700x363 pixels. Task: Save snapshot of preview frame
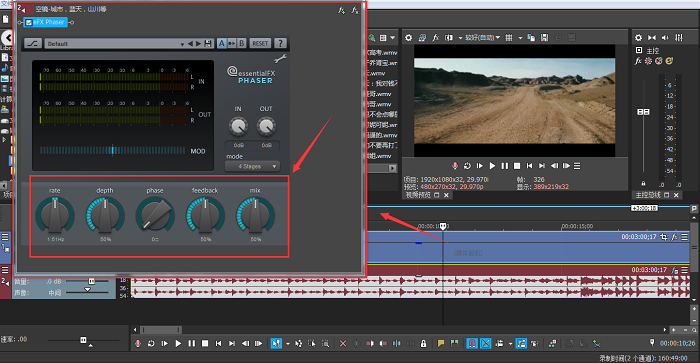tap(544, 38)
